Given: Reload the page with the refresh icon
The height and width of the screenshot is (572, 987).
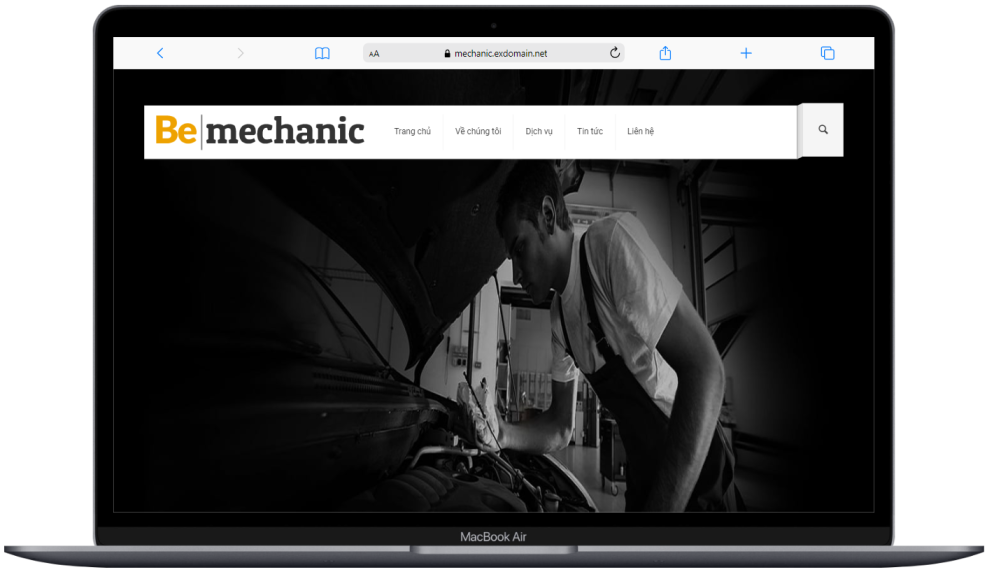Looking at the screenshot, I should (615, 53).
